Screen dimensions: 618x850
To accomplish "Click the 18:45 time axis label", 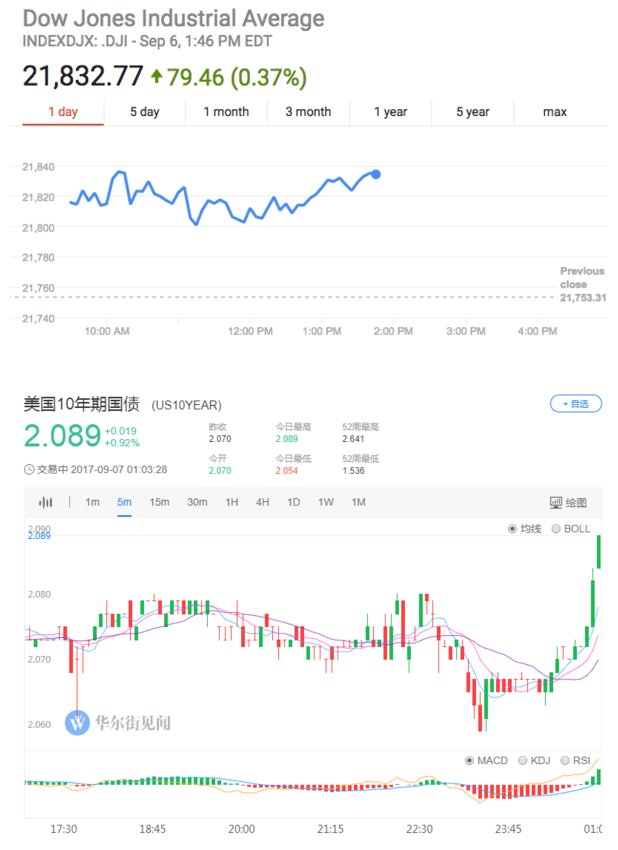I will point(152,829).
